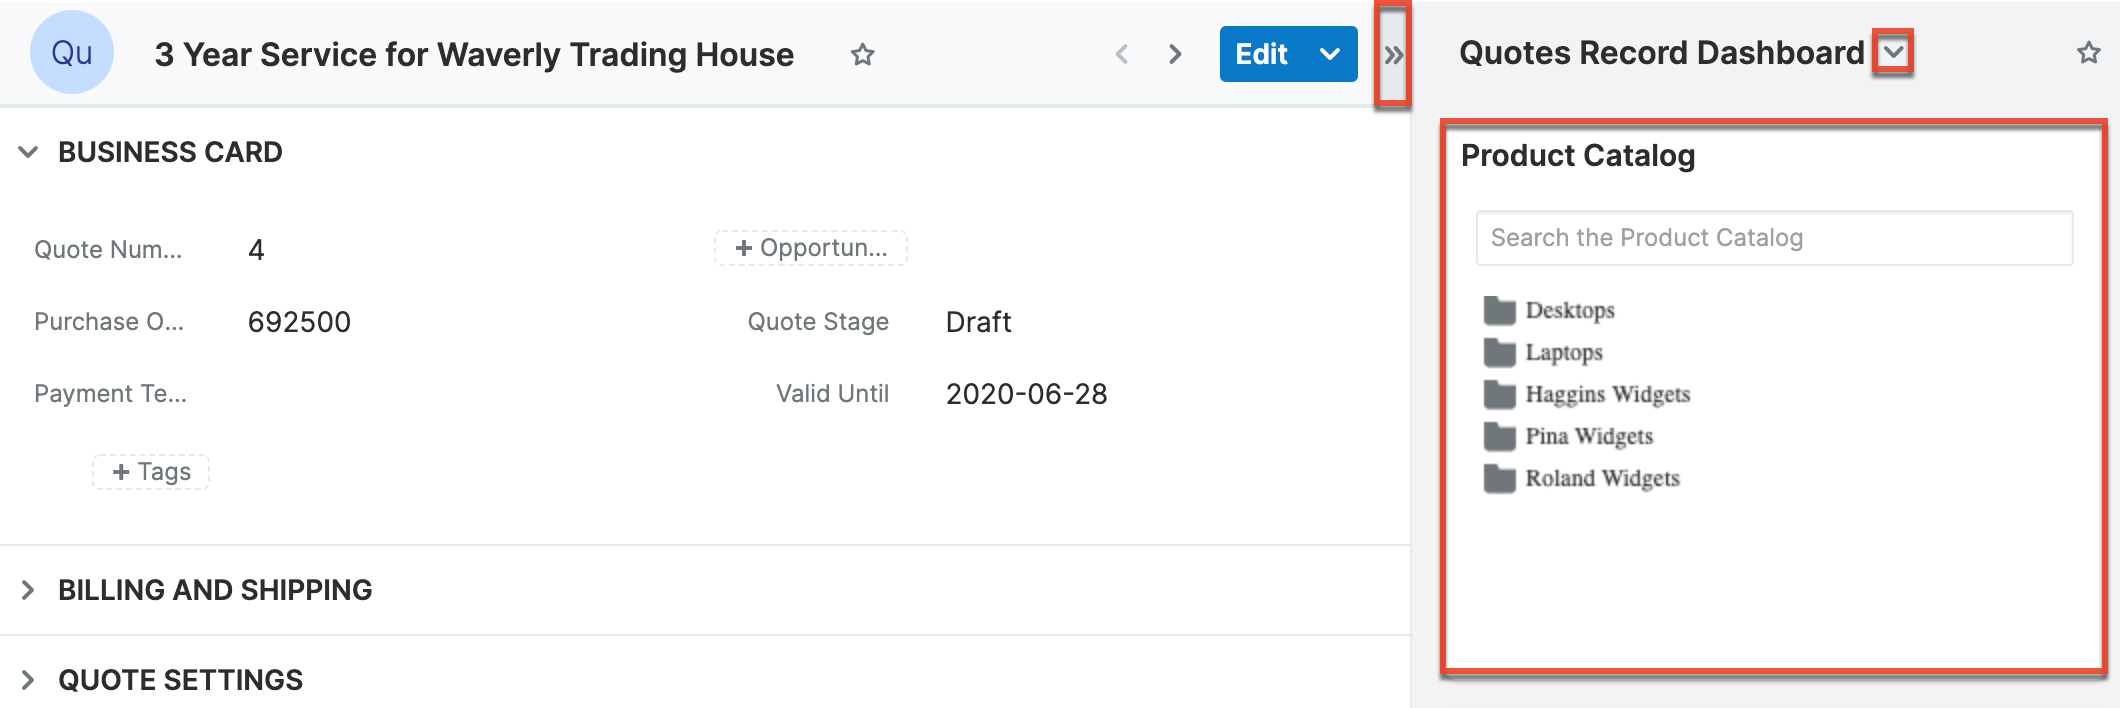The height and width of the screenshot is (708, 2120).
Task: Expand the Billing and Shipping section
Action: coord(29,590)
